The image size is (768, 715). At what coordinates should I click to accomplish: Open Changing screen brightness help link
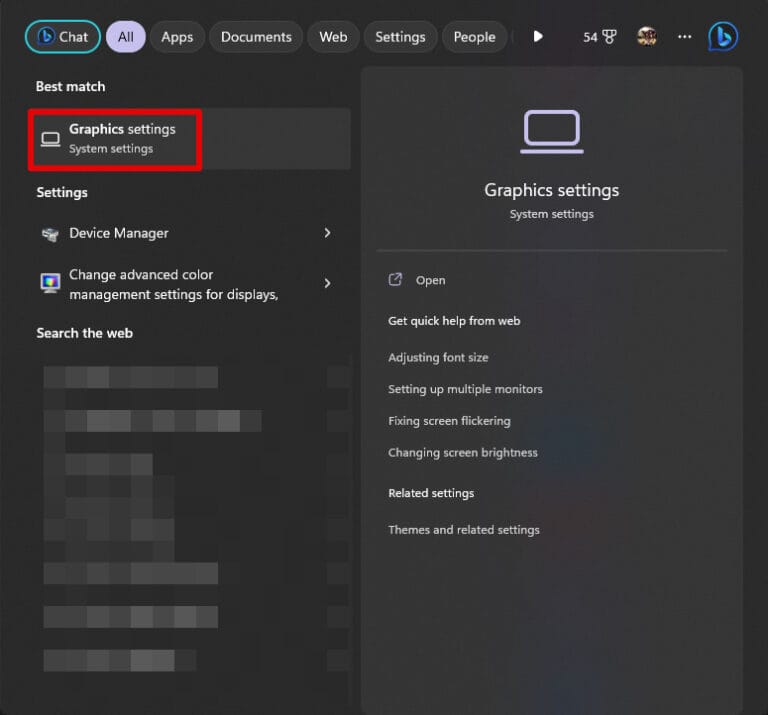[463, 453]
